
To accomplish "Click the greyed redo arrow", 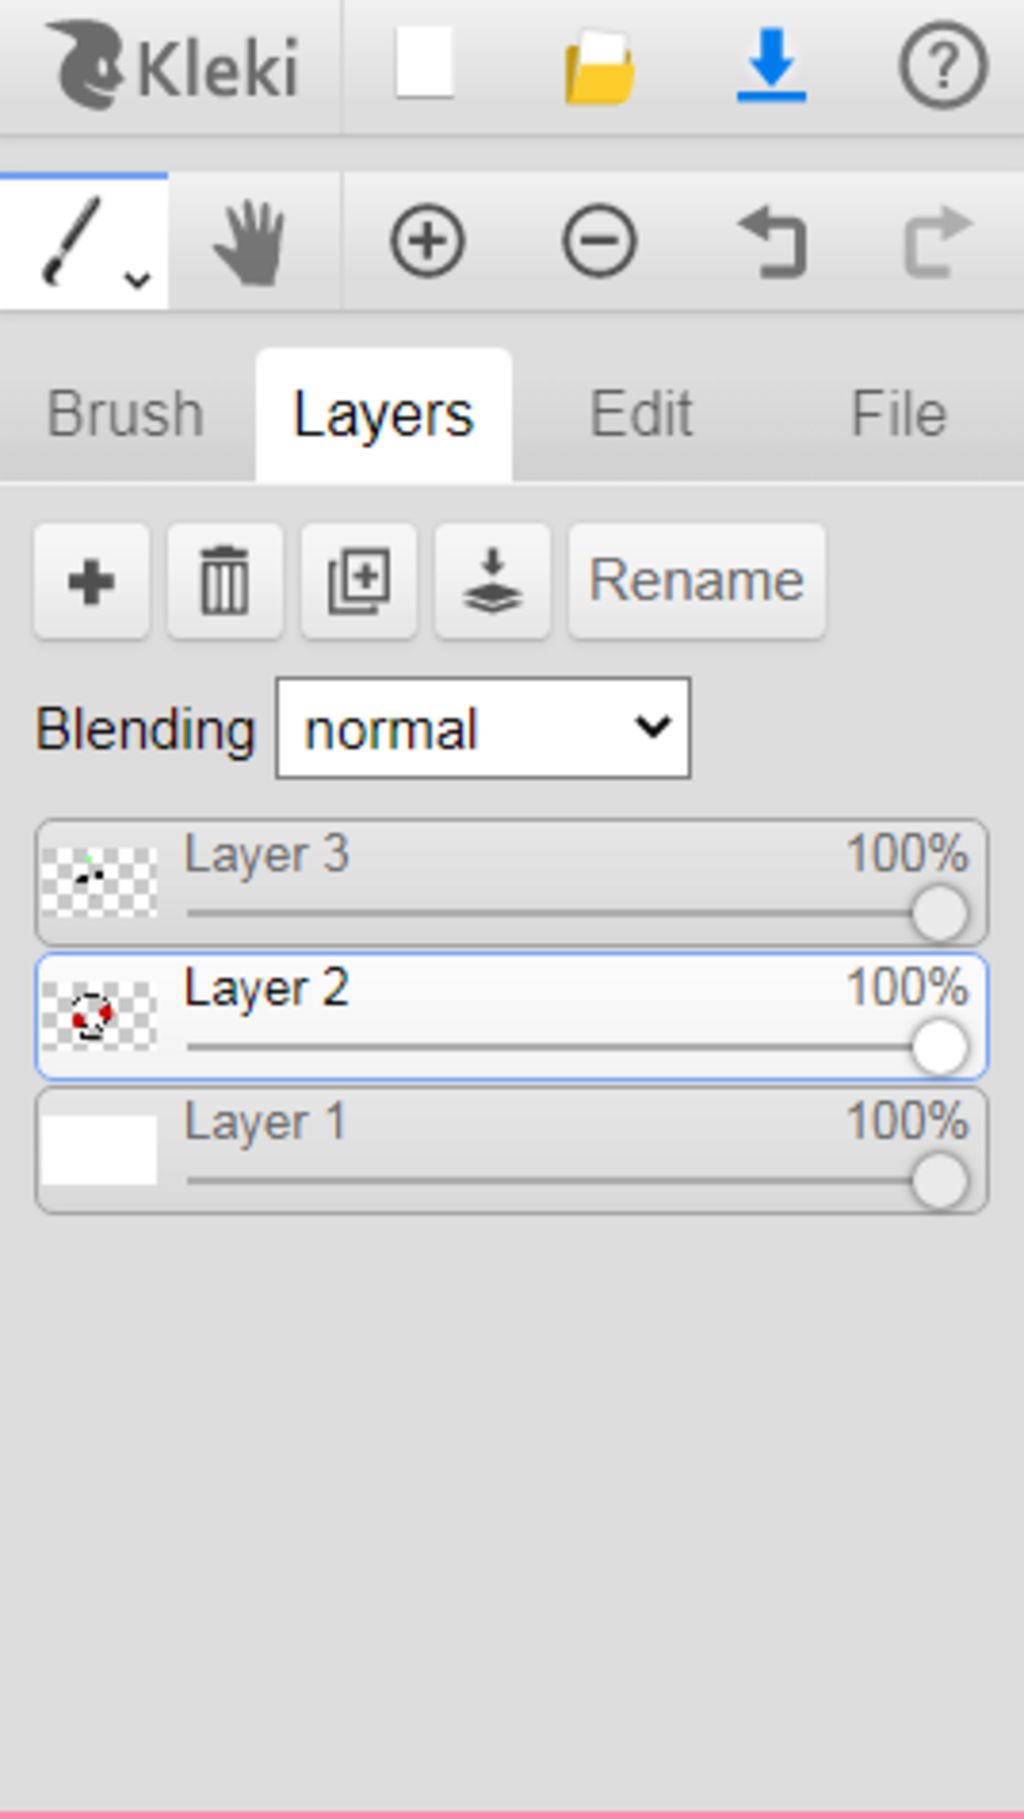I will pos(938,241).
